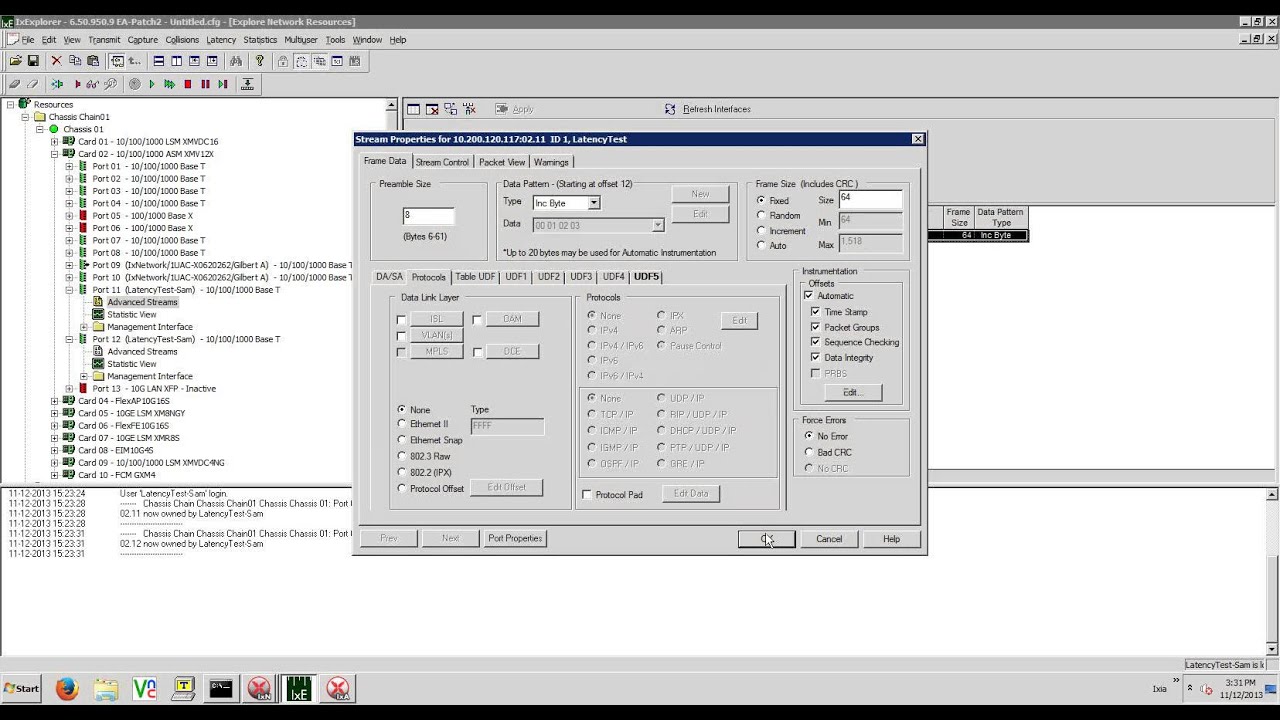
Task: Click the dialog Help button
Action: [x=891, y=539]
